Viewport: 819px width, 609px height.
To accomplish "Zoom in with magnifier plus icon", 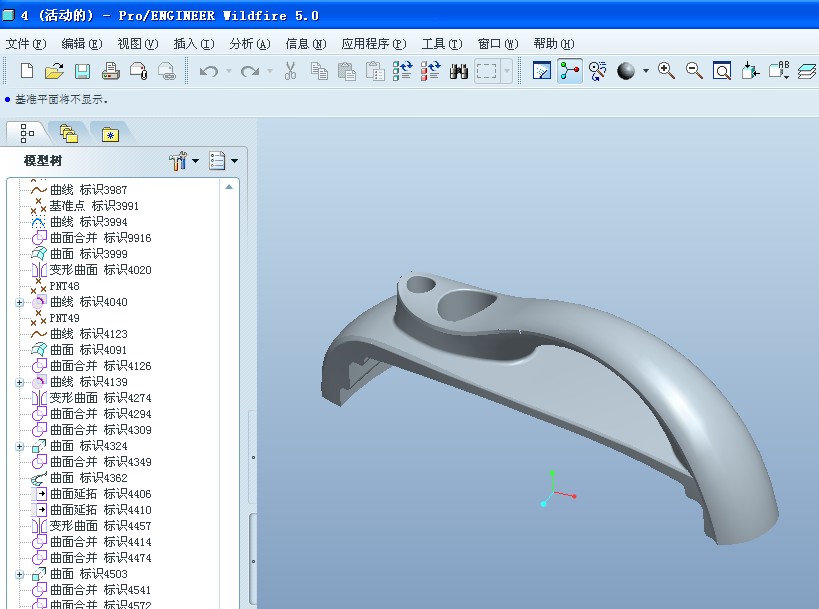I will pyautogui.click(x=666, y=71).
